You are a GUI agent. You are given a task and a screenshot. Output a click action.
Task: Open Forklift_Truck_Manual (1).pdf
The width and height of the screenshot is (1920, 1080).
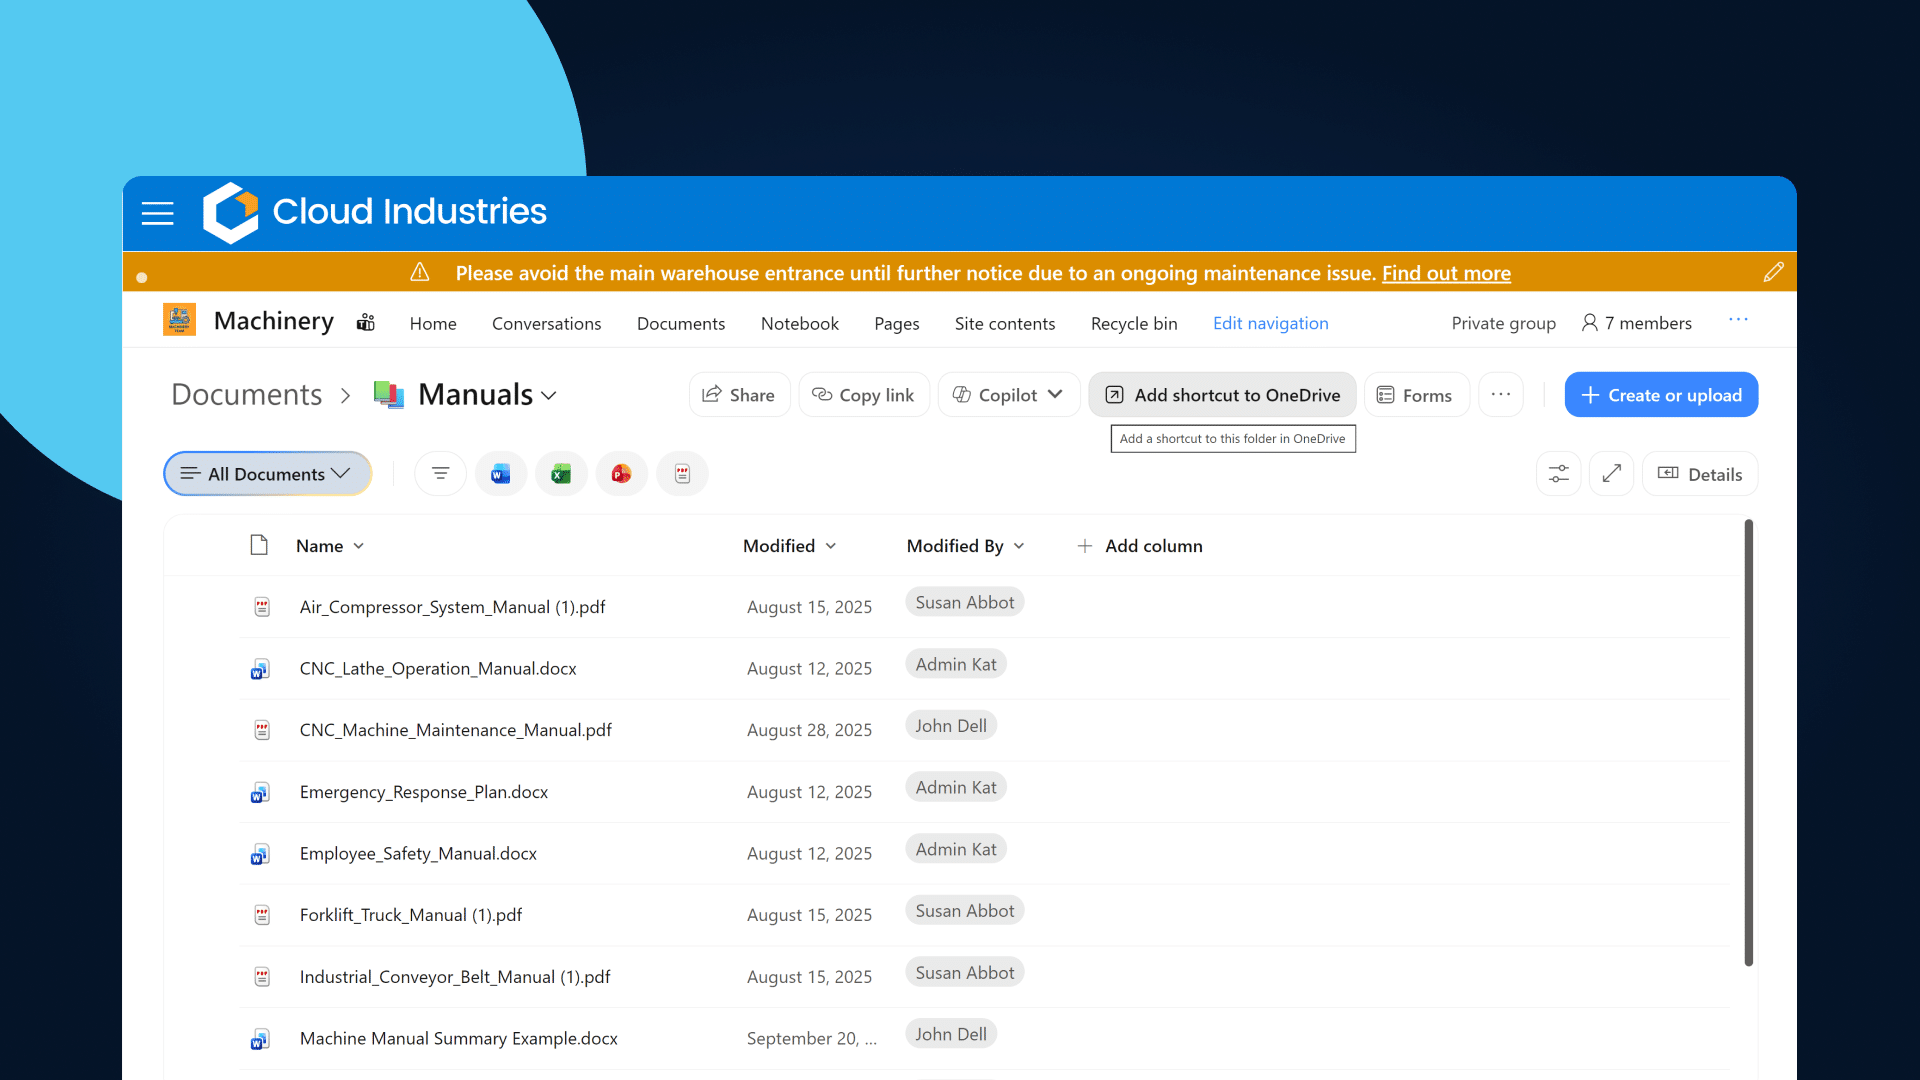coord(411,915)
